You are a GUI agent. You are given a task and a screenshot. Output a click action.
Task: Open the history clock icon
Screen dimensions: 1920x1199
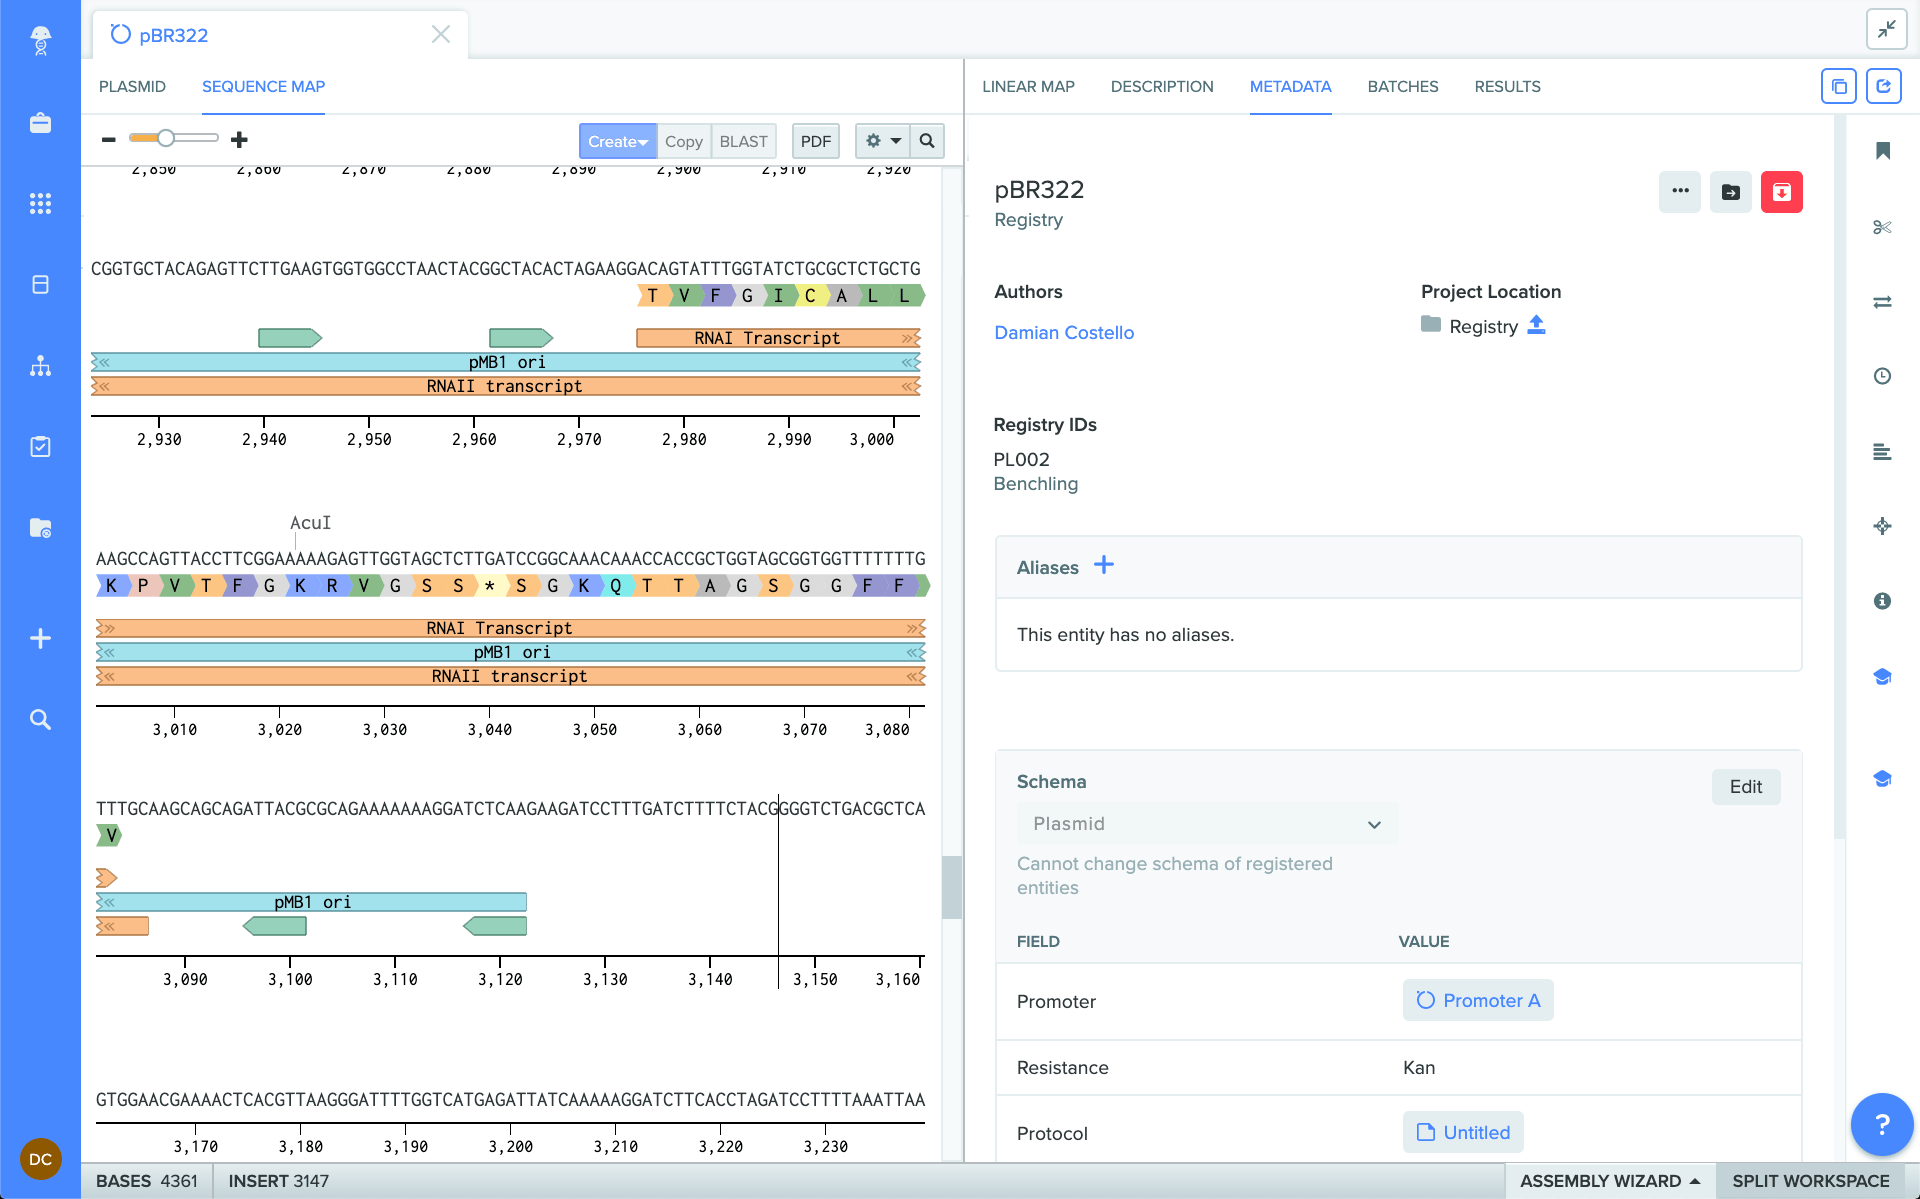tap(1882, 376)
